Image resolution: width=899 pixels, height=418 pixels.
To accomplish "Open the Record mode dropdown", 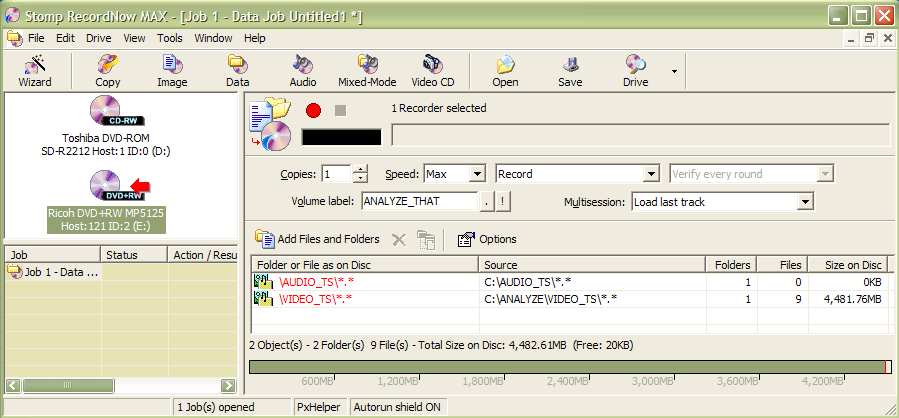I will 650,174.
